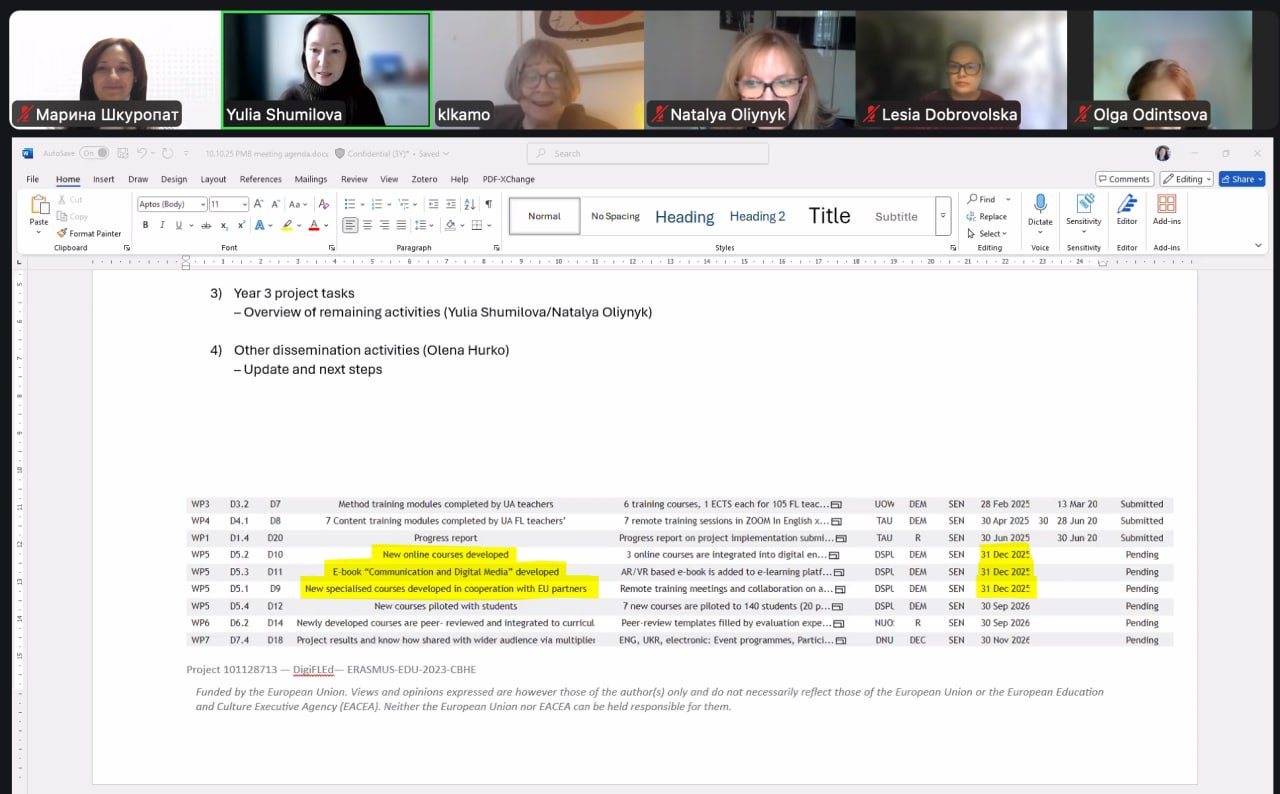
Task: Click the Sort paragraph icon
Action: (472, 204)
